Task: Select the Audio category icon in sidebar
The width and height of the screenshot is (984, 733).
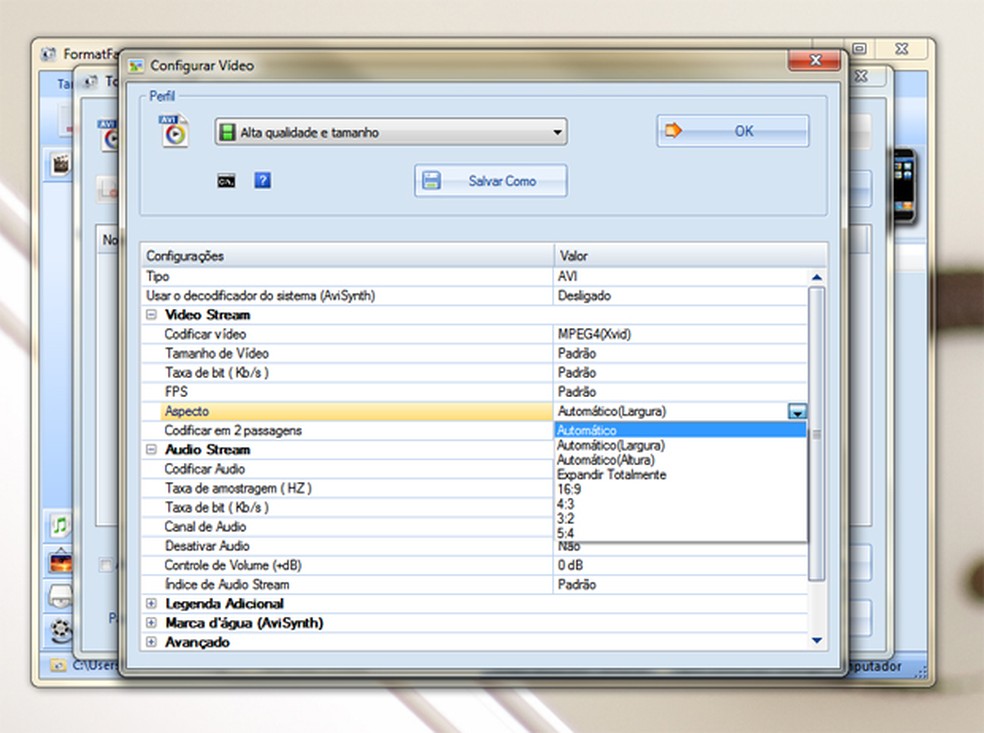Action: 61,525
